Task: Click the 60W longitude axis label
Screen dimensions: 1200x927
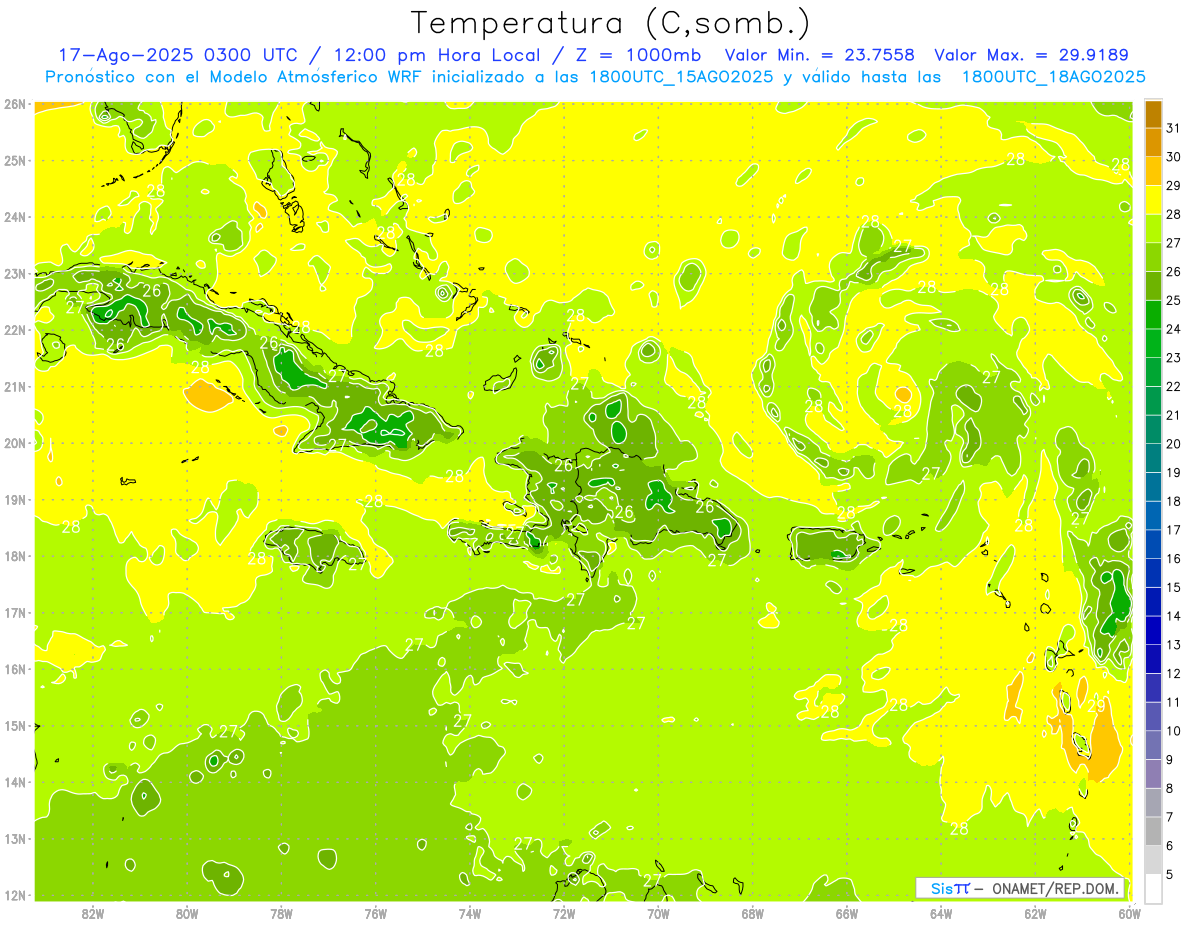Action: [x=1129, y=914]
